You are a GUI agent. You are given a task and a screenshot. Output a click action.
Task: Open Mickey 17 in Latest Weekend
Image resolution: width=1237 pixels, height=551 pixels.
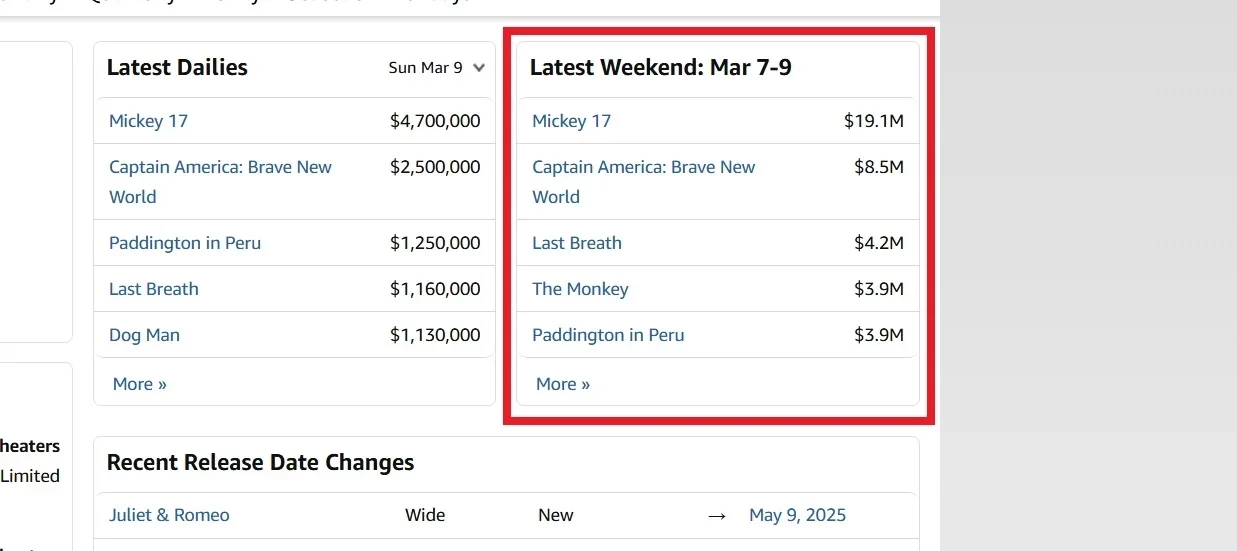[571, 121]
